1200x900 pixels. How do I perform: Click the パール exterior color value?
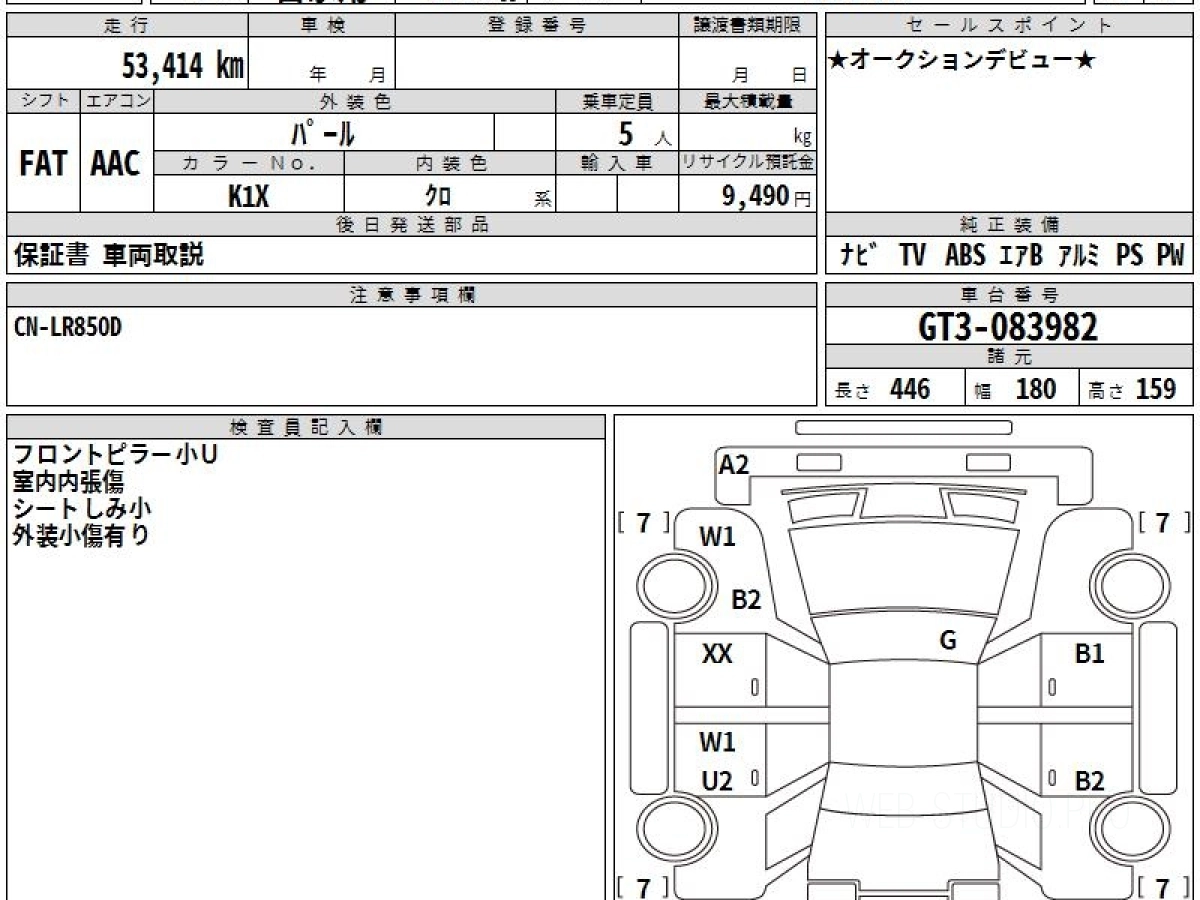[323, 132]
